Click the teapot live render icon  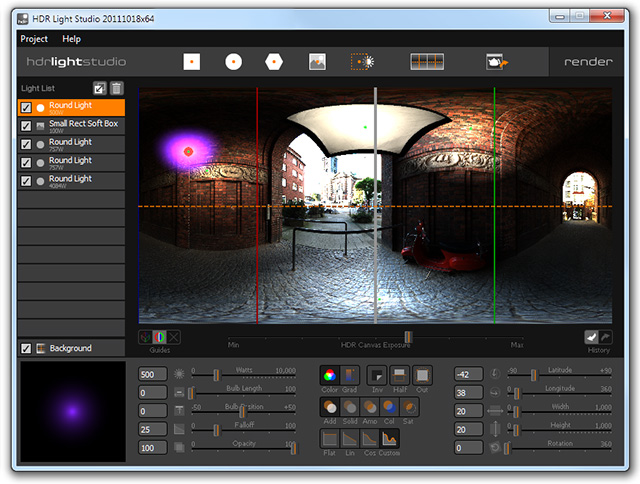[x=496, y=62]
